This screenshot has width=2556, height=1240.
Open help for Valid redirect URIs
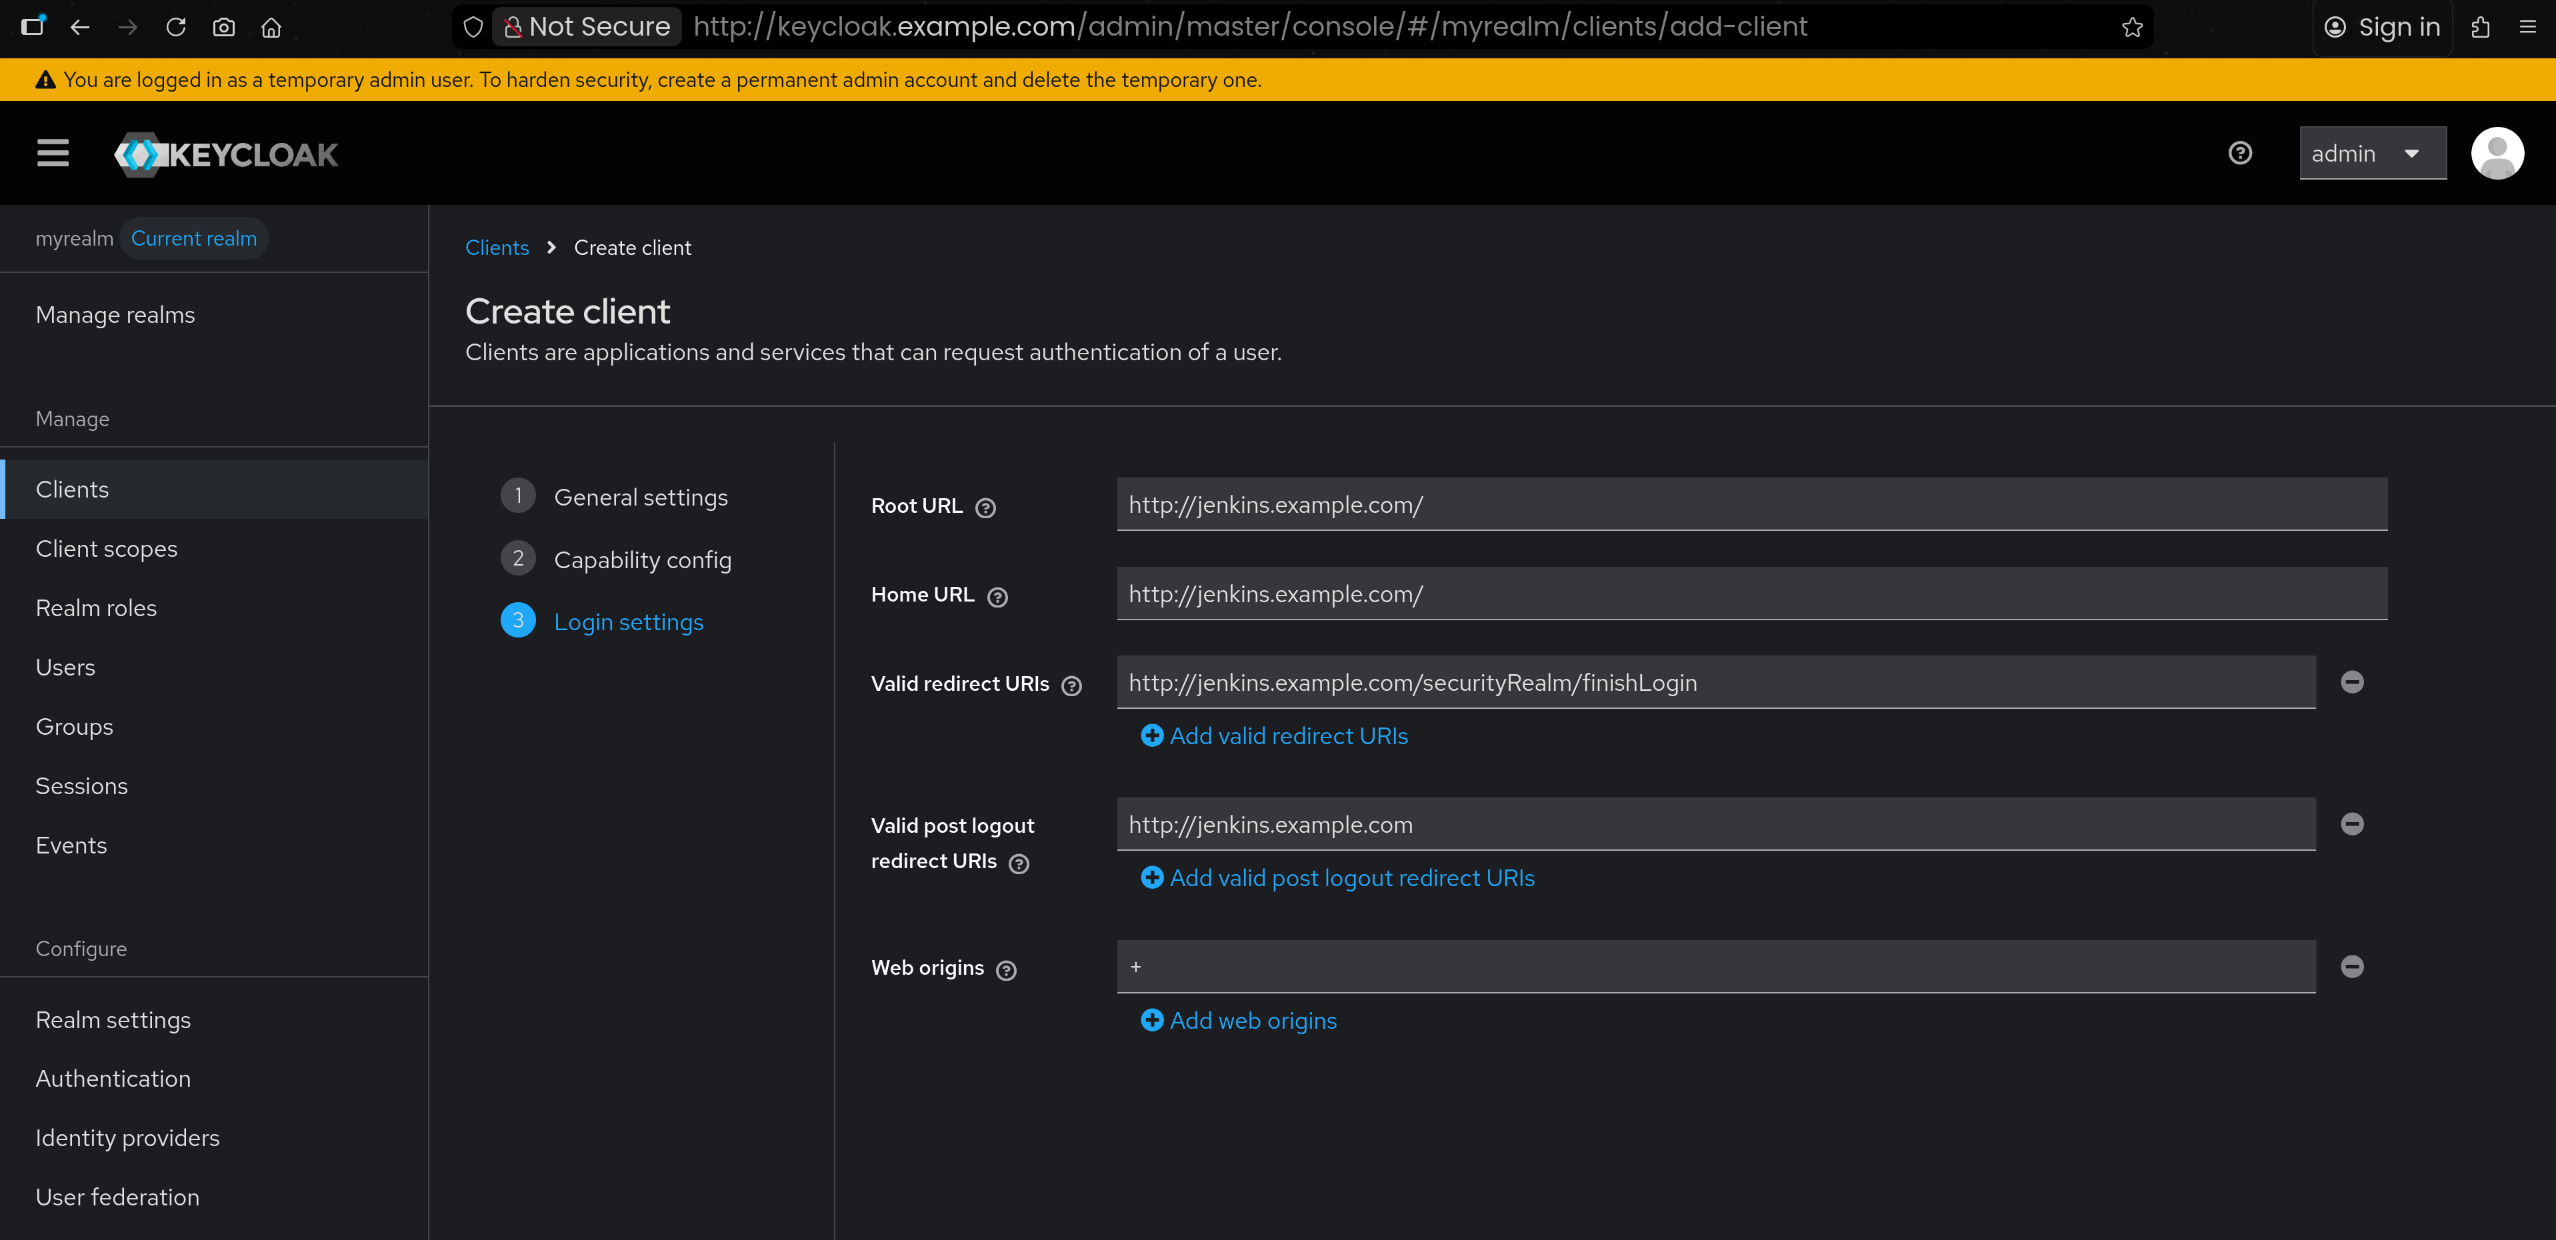pyautogui.click(x=1071, y=686)
